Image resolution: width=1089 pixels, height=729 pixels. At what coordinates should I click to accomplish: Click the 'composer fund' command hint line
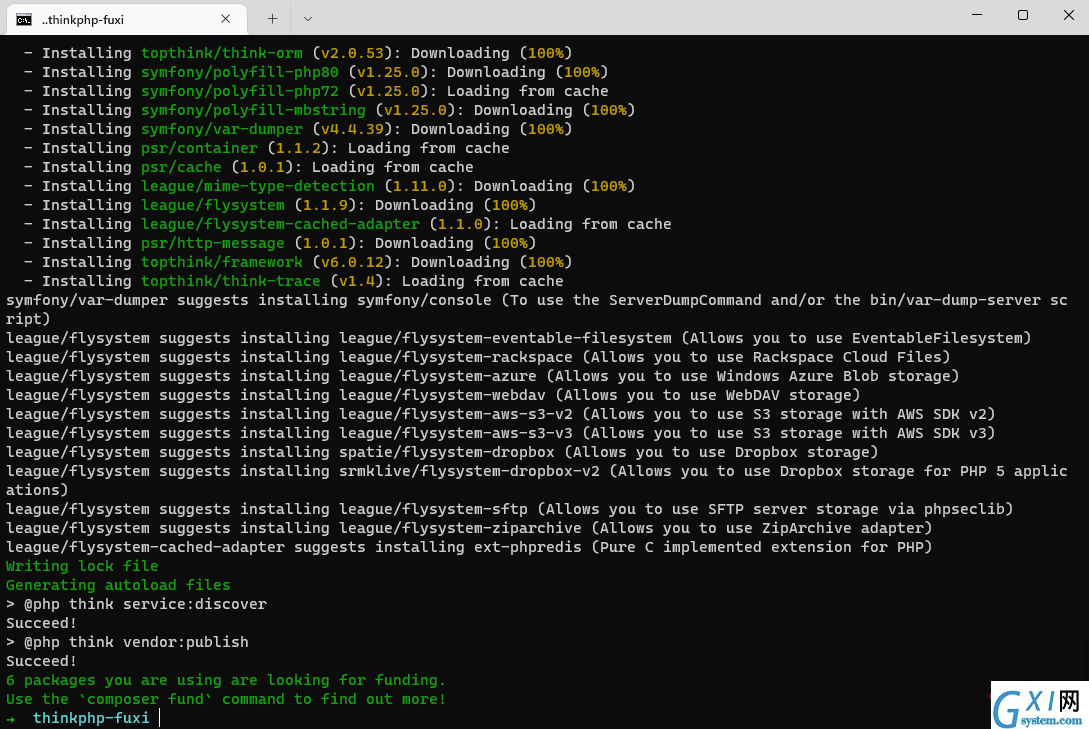click(x=226, y=698)
